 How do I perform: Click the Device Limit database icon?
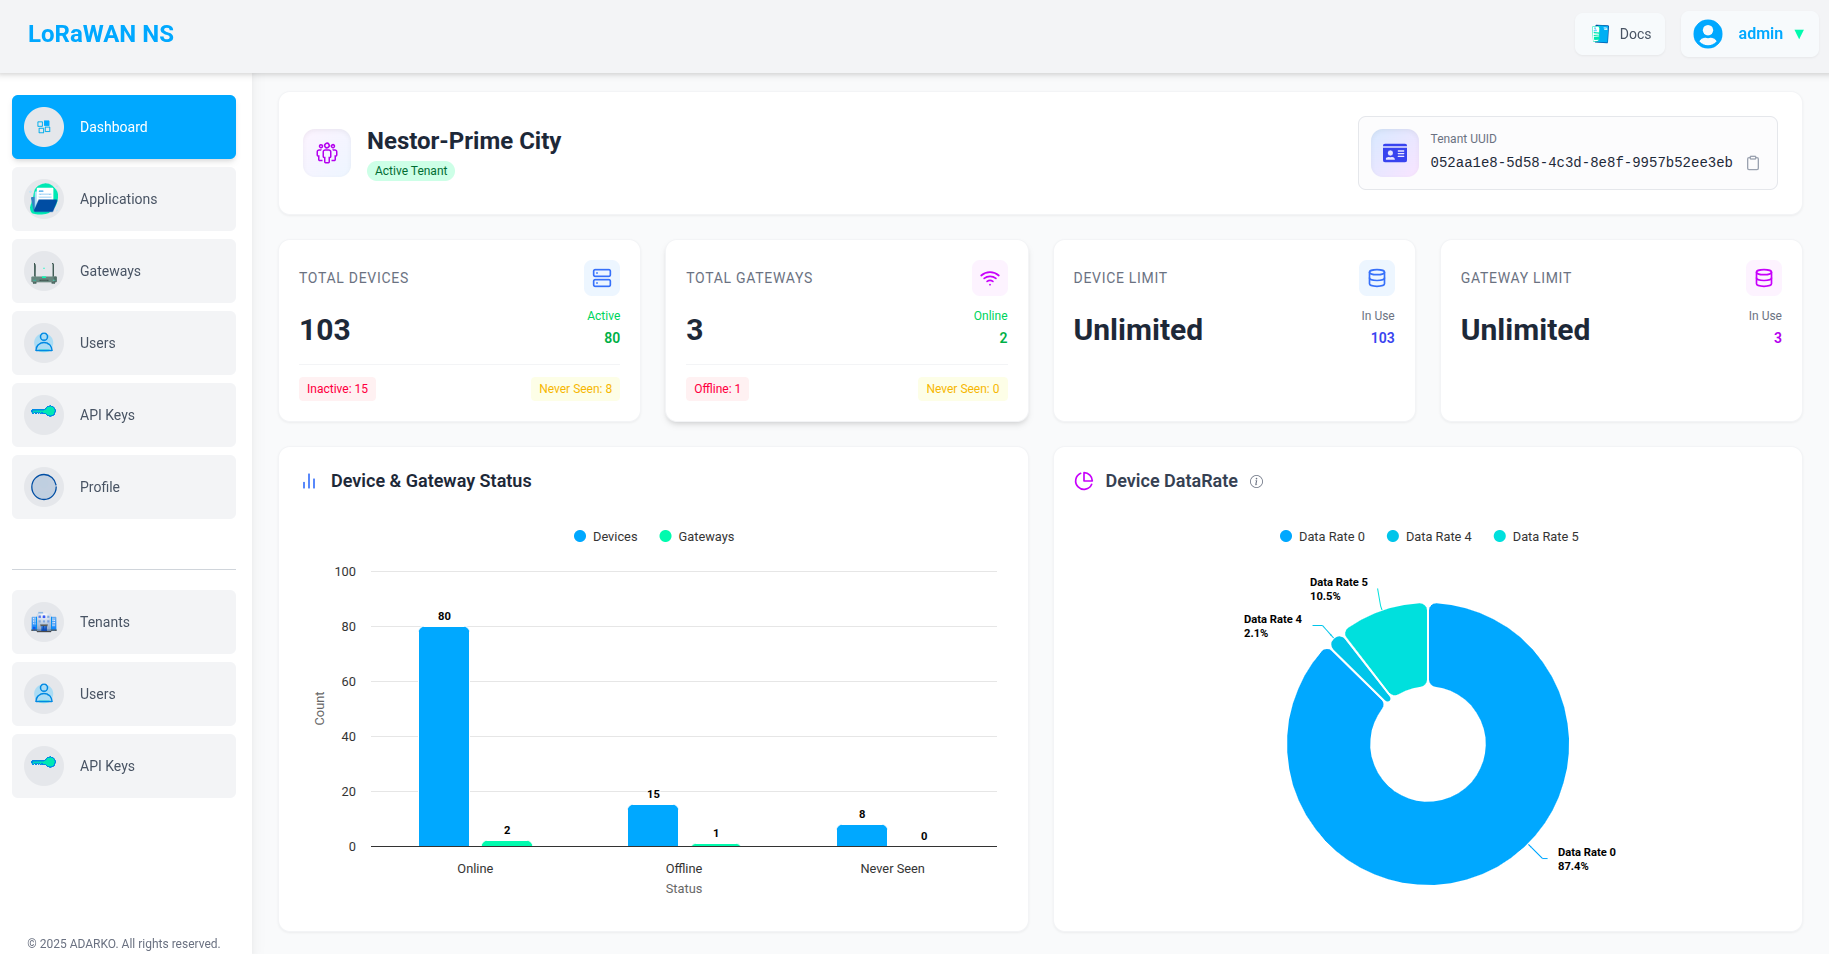(1376, 278)
